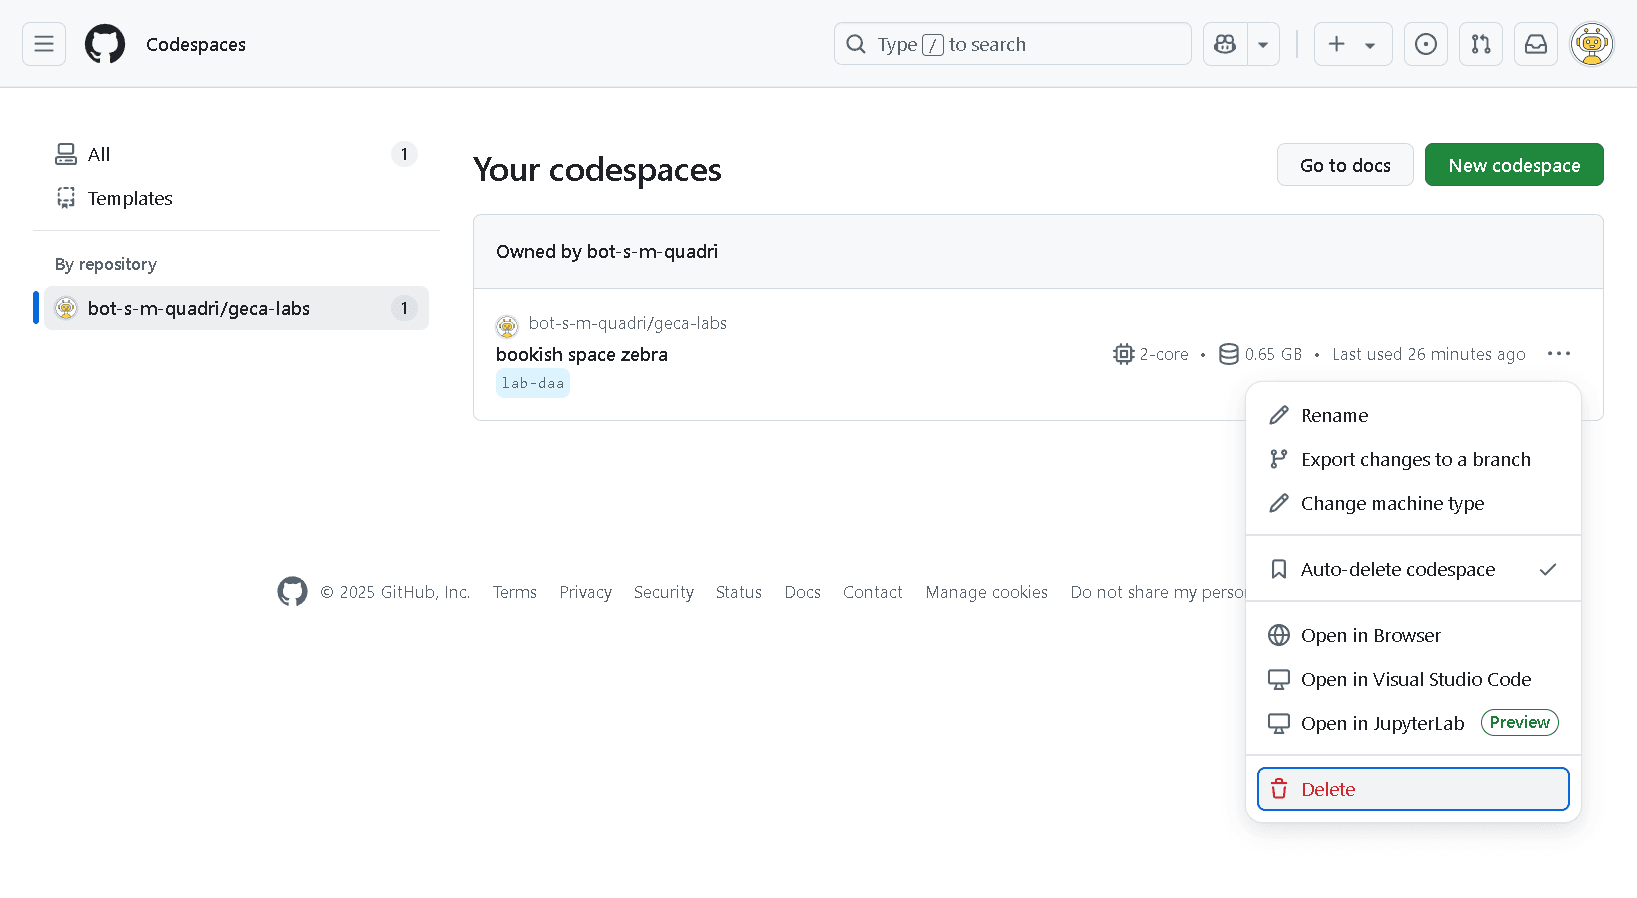Click the lab-daa branch label
1637x898 pixels.
click(x=533, y=383)
